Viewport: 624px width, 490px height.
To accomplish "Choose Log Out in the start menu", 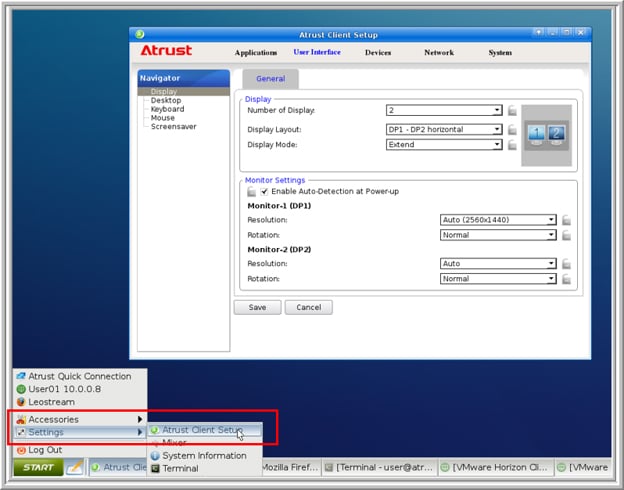I will tap(80, 450).
